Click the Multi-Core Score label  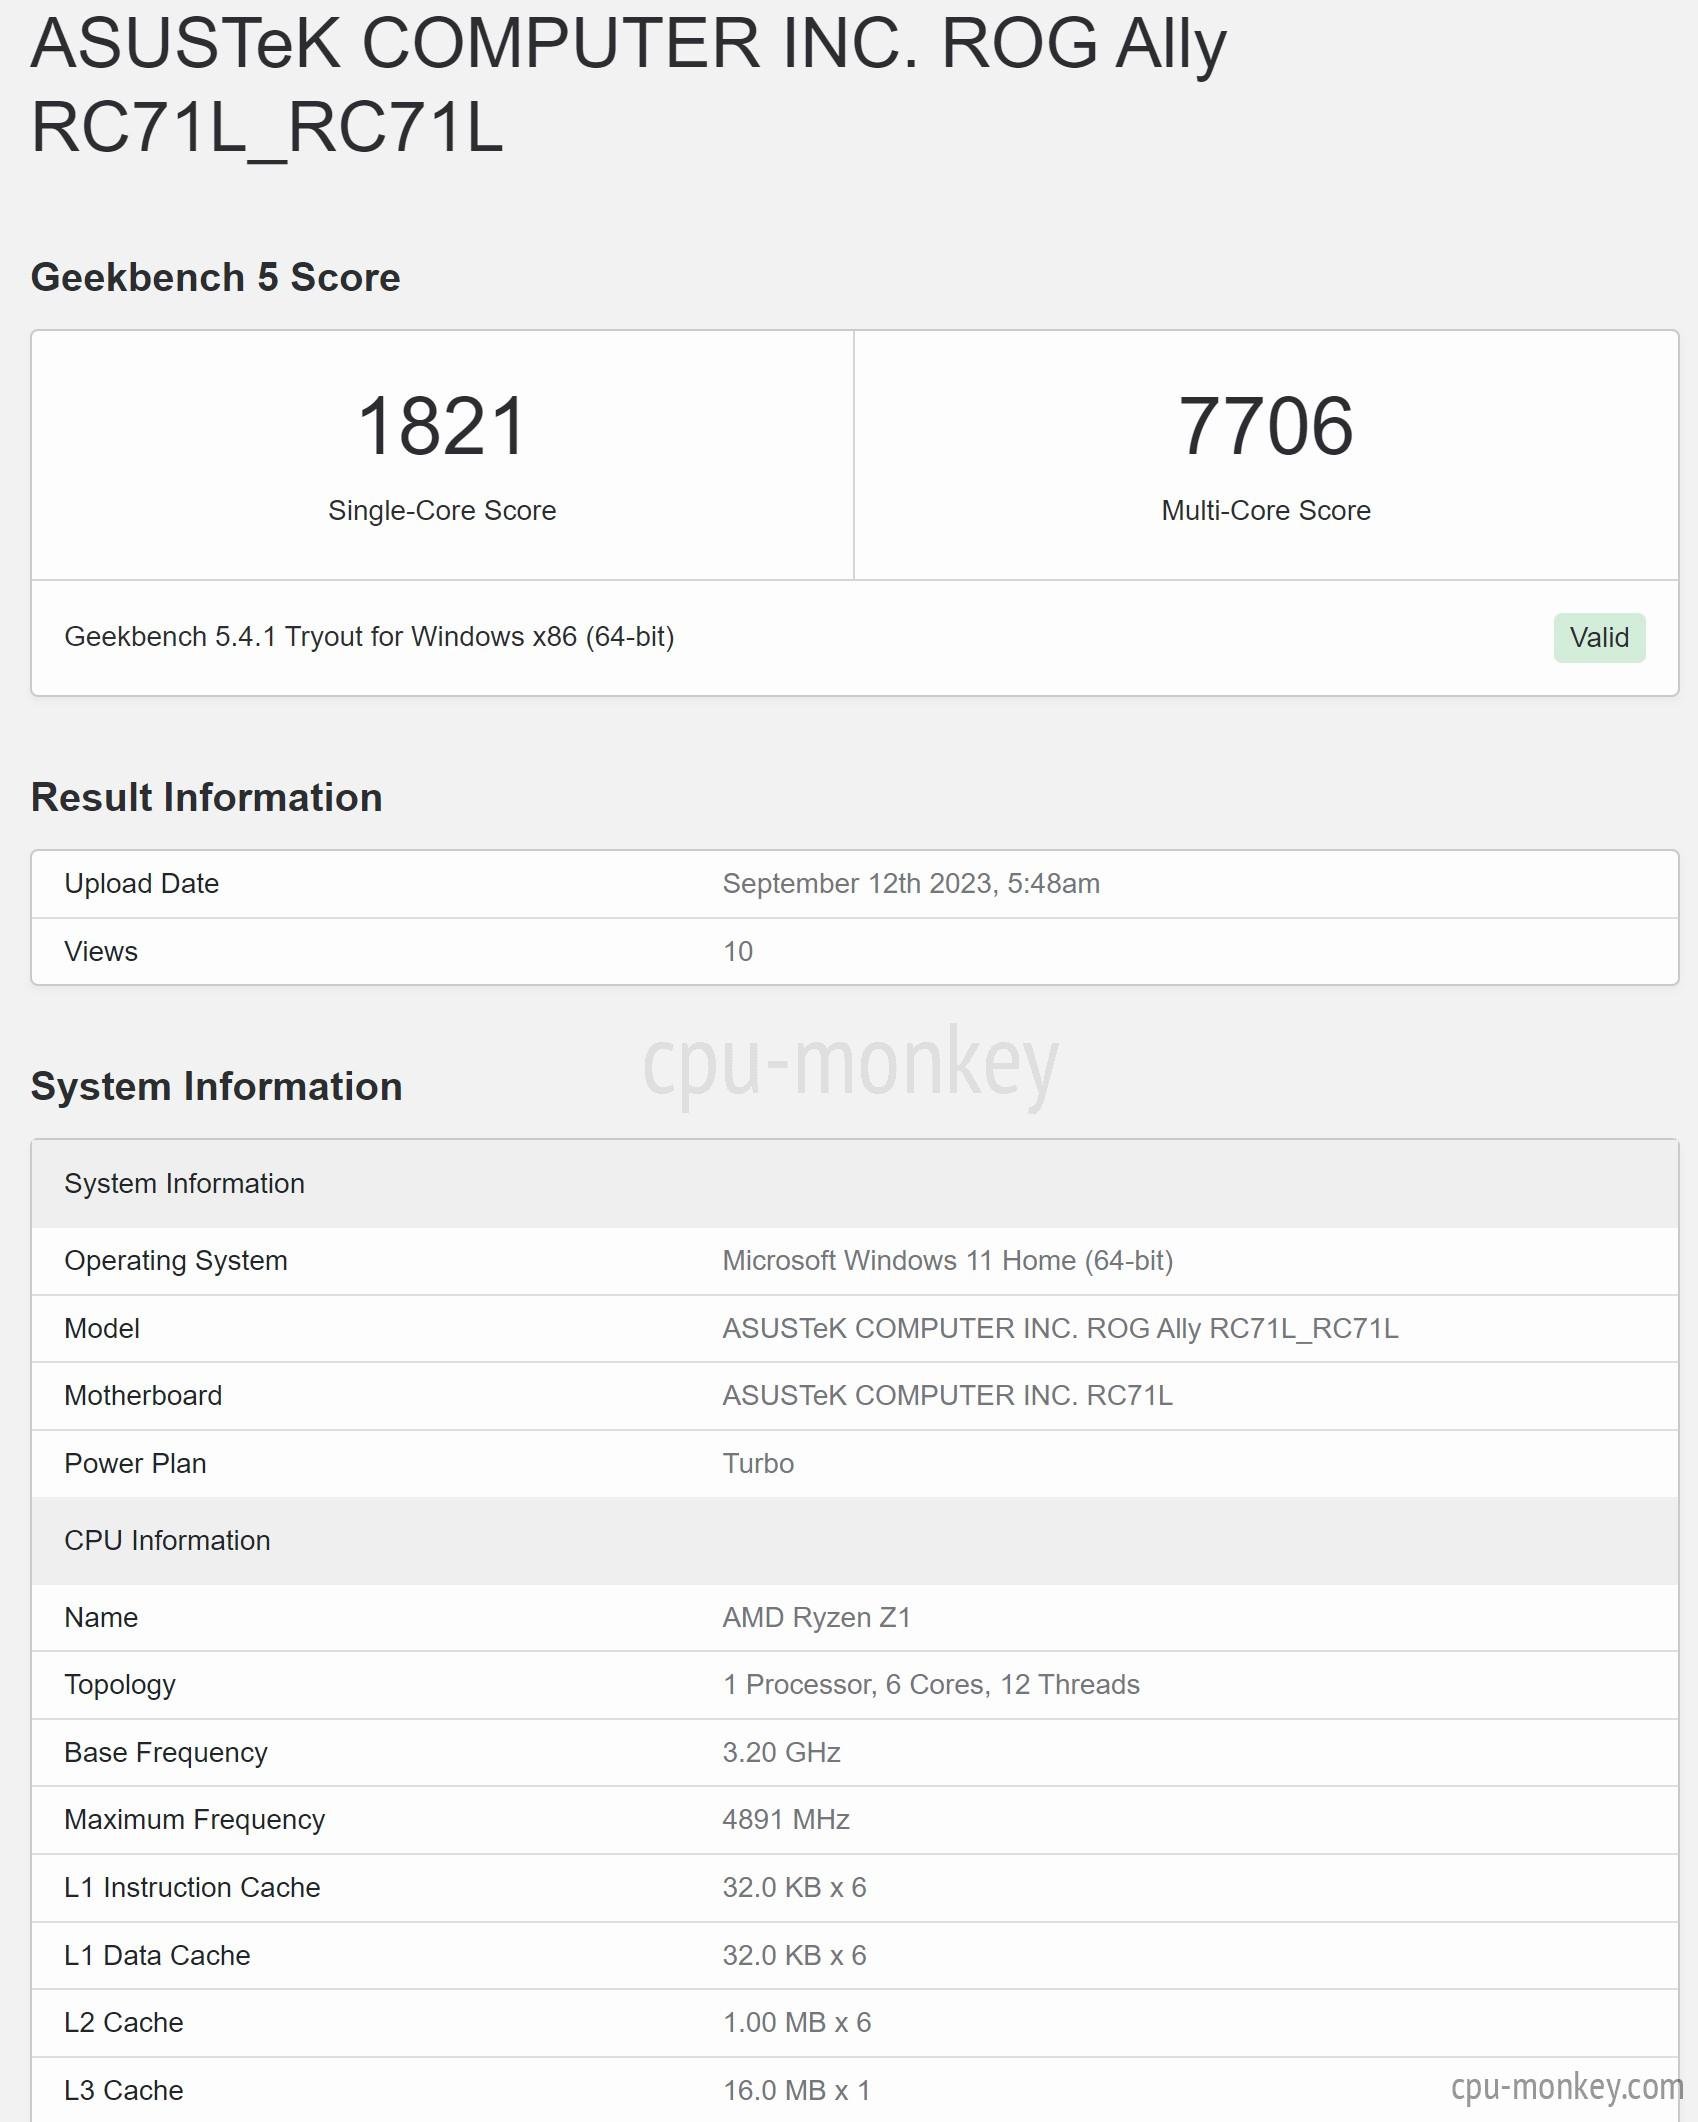[x=1266, y=510]
